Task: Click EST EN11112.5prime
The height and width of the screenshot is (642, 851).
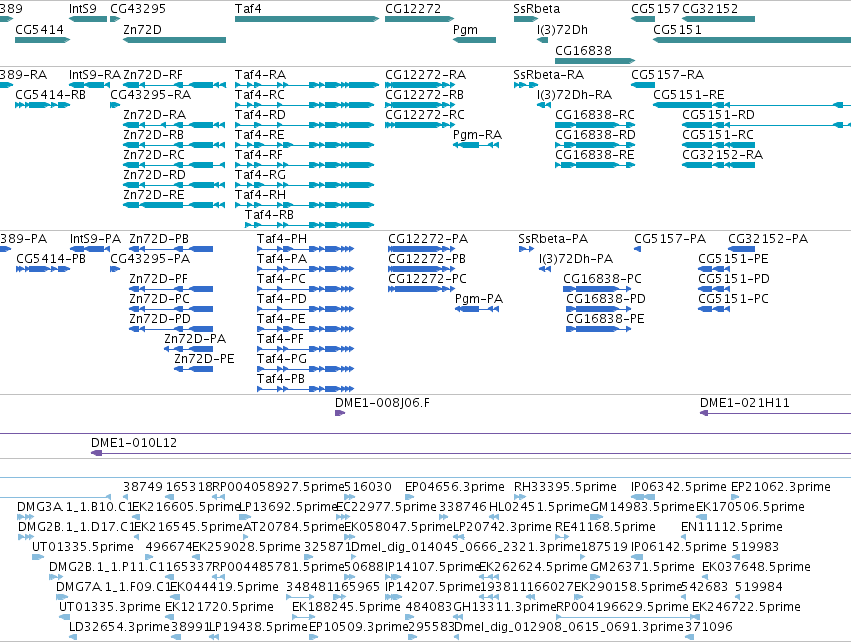Action: point(732,527)
